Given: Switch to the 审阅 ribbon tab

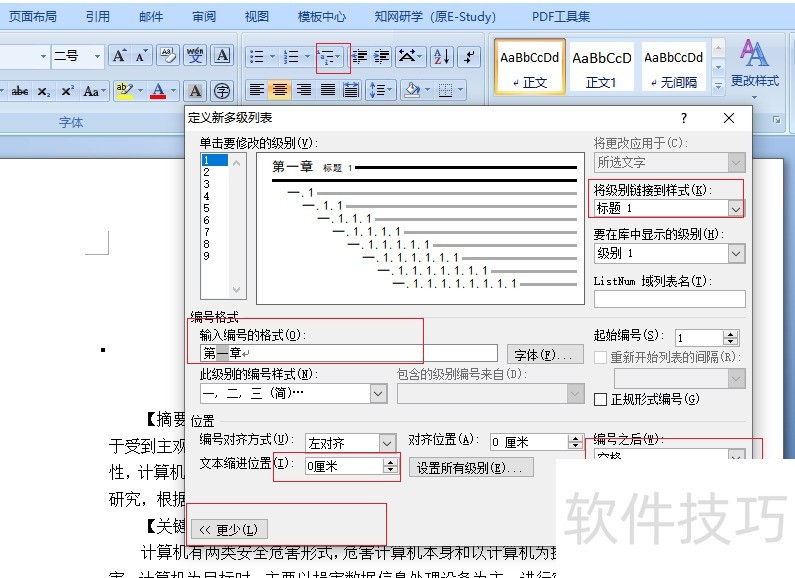Looking at the screenshot, I should click(x=204, y=16).
